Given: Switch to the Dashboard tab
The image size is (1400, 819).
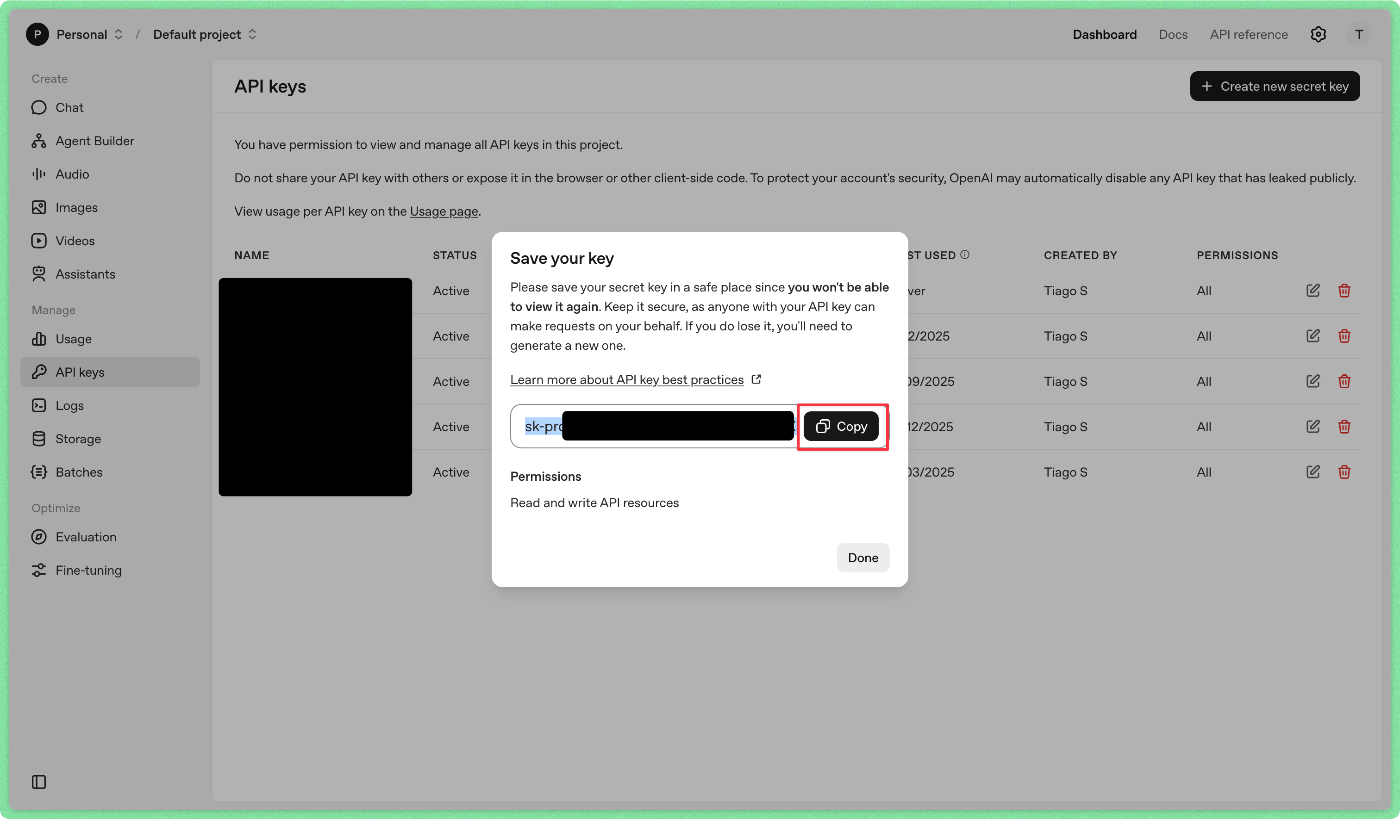Looking at the screenshot, I should [x=1105, y=34].
